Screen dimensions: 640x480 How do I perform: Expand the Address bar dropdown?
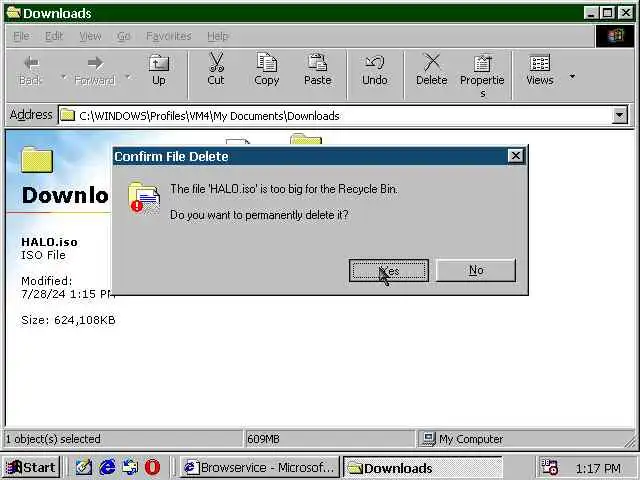coord(620,116)
